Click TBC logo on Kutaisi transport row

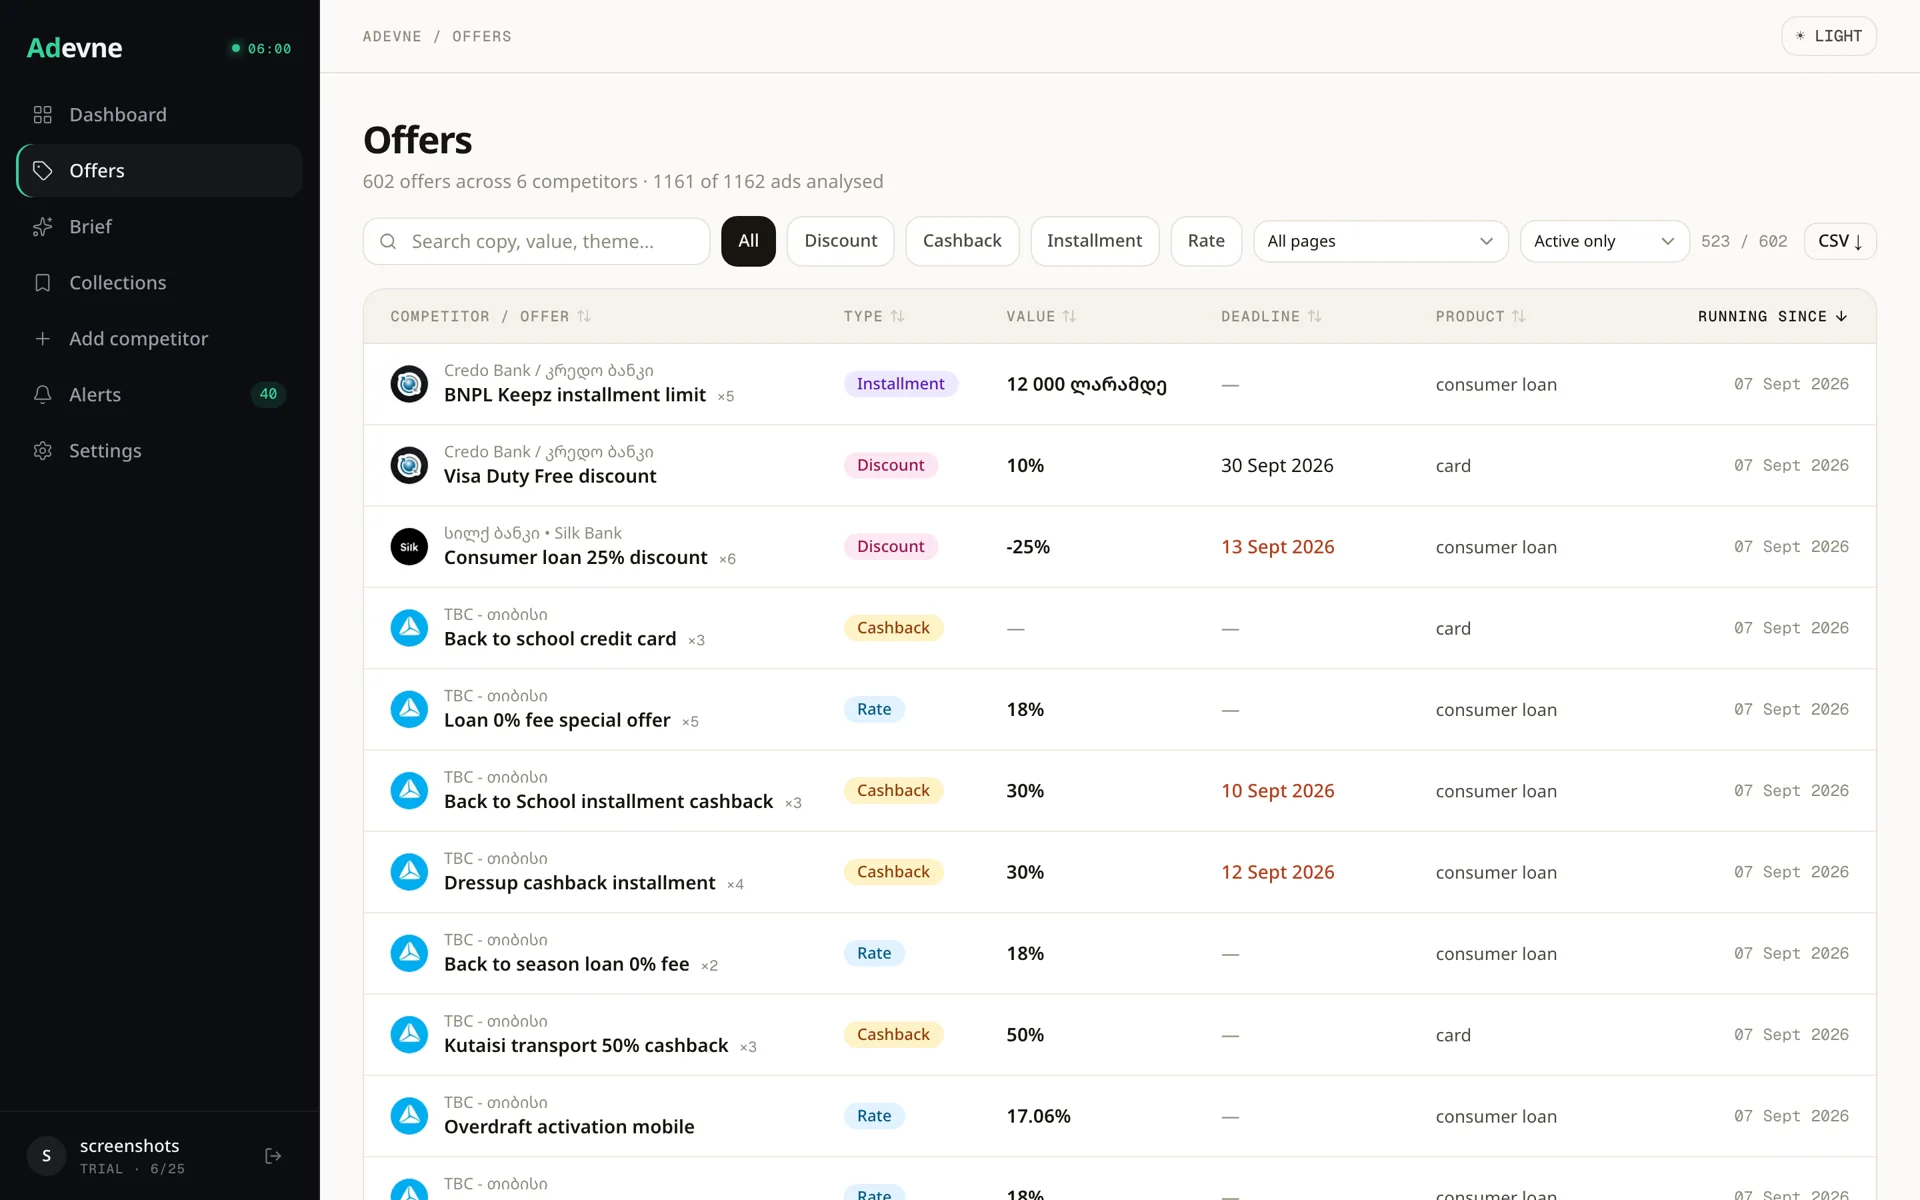point(409,1035)
